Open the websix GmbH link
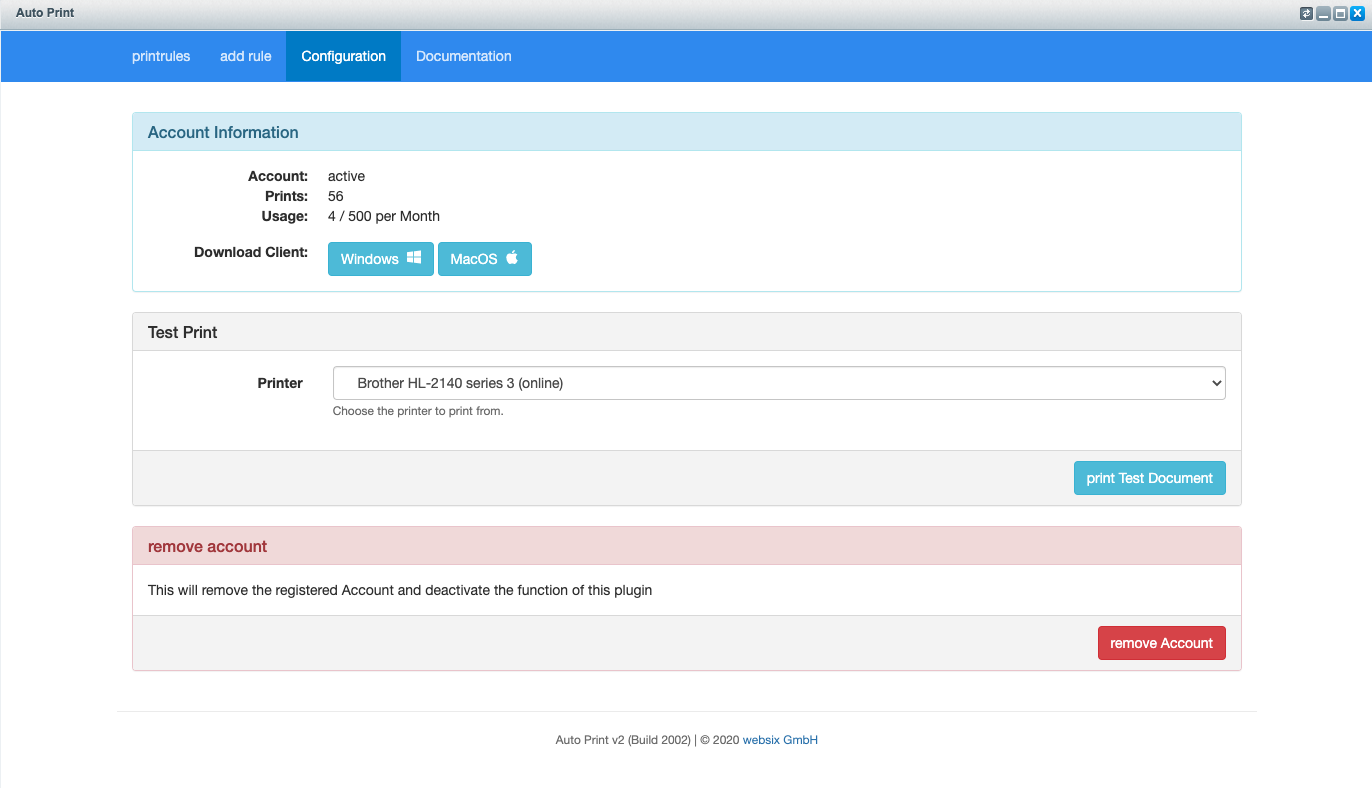Viewport: 1372px width, 788px height. click(x=780, y=740)
